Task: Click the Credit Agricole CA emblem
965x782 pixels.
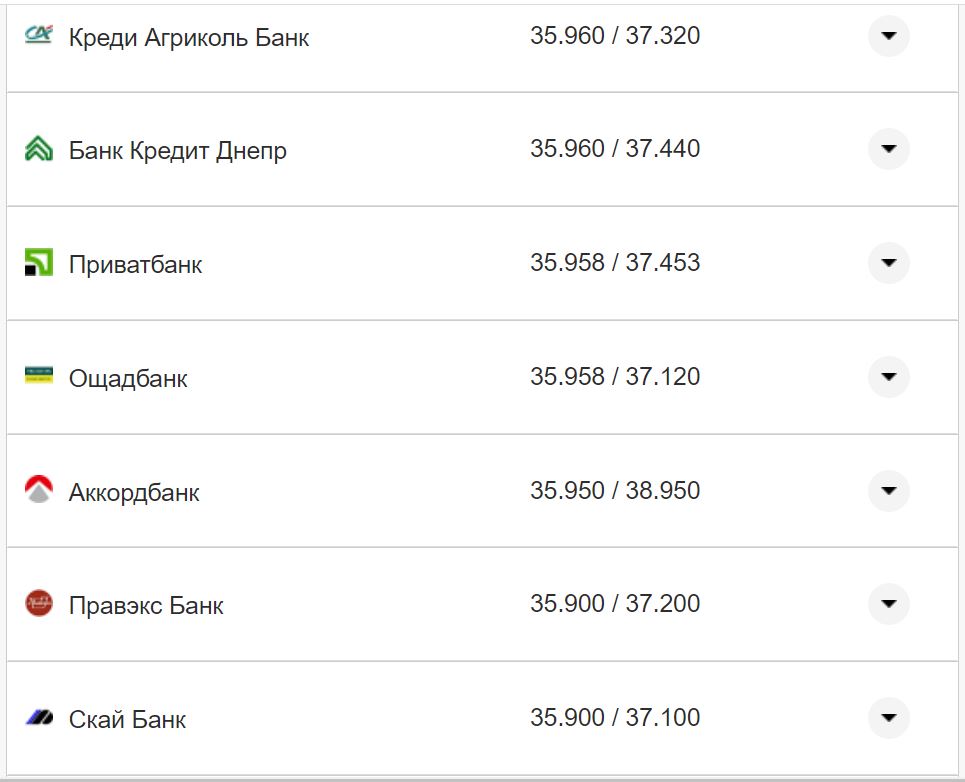Action: coord(37,36)
